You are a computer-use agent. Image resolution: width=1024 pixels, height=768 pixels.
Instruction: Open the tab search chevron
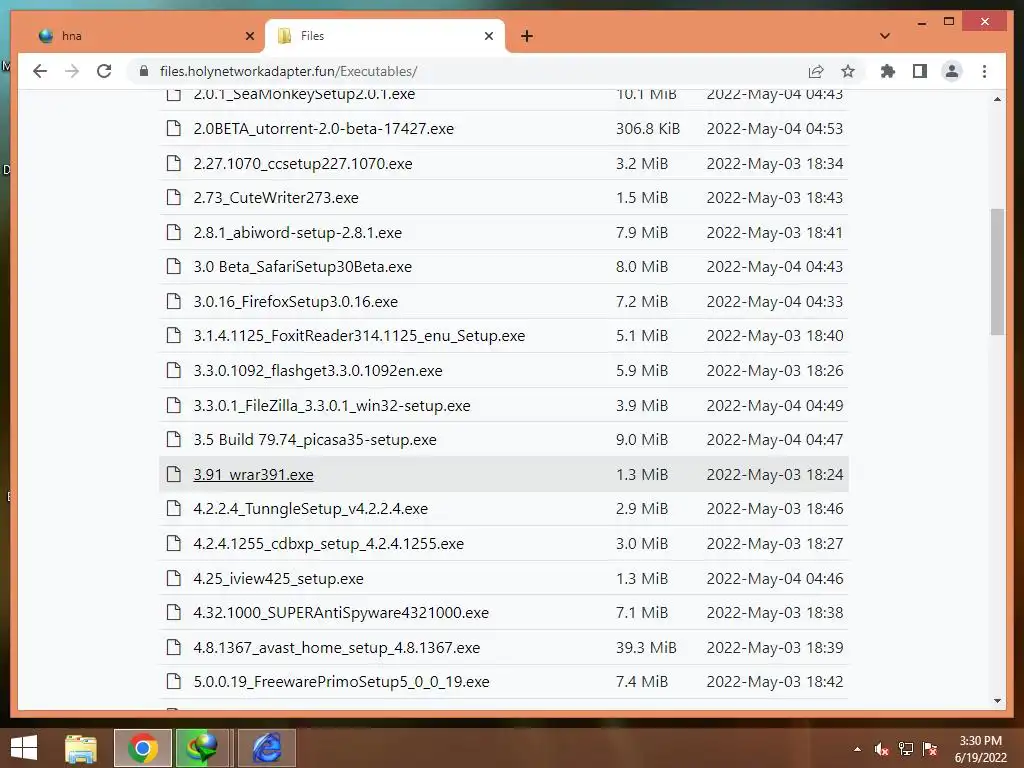point(885,36)
